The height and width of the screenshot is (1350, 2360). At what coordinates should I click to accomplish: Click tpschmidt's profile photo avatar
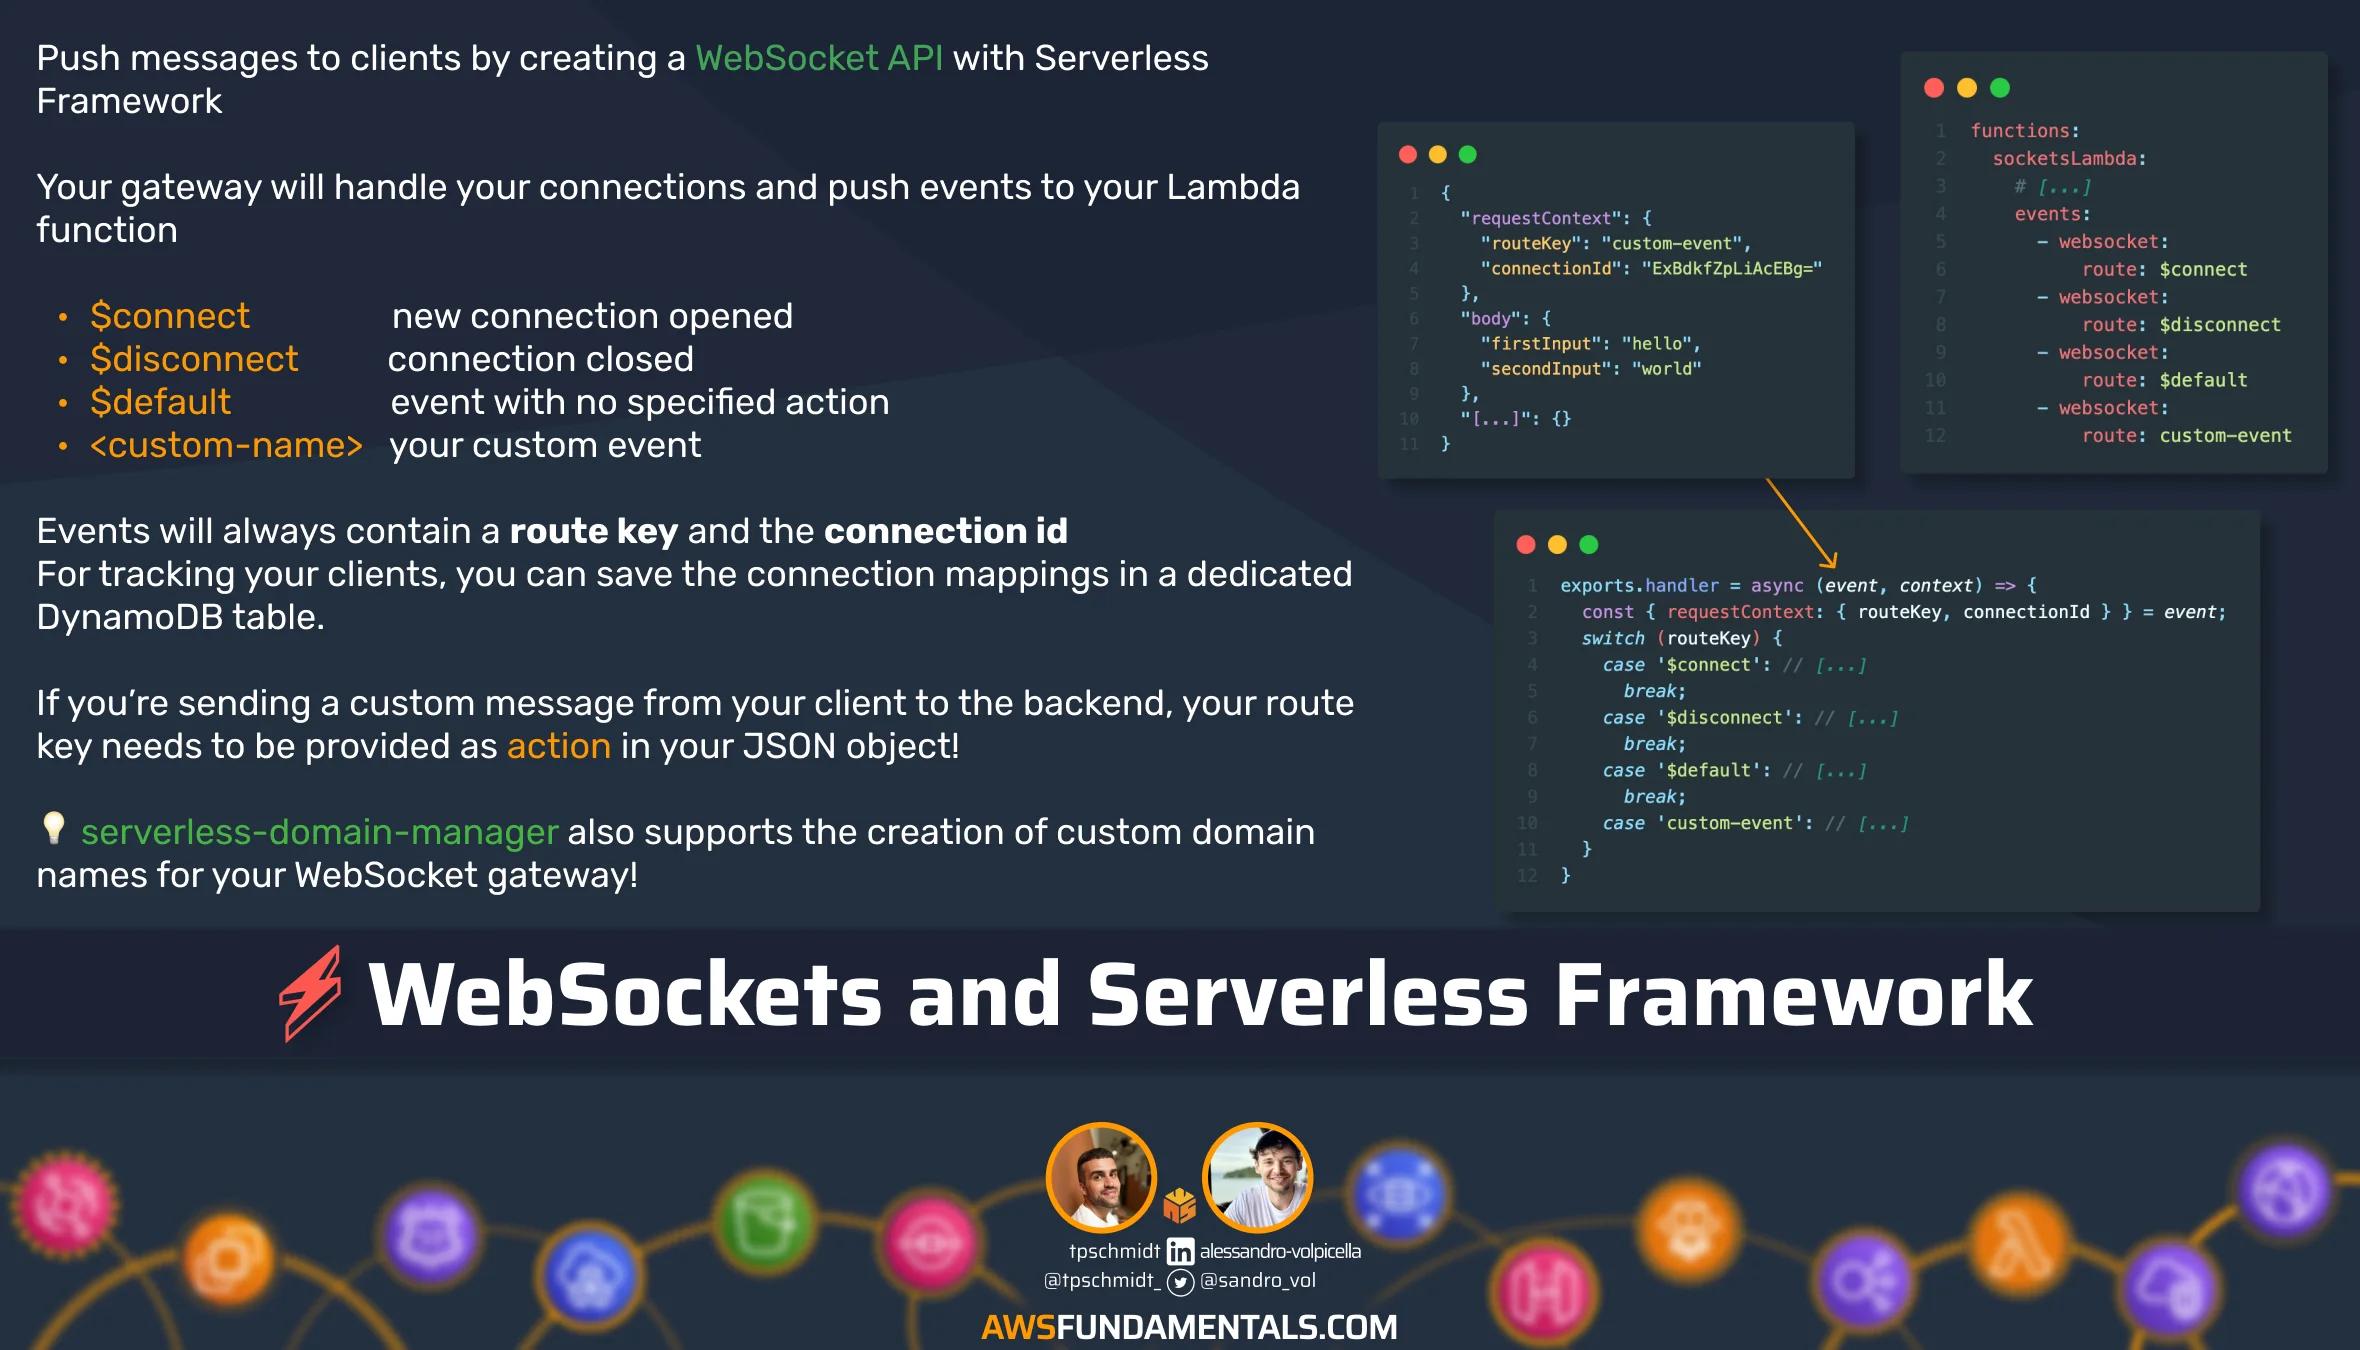coord(1101,1178)
